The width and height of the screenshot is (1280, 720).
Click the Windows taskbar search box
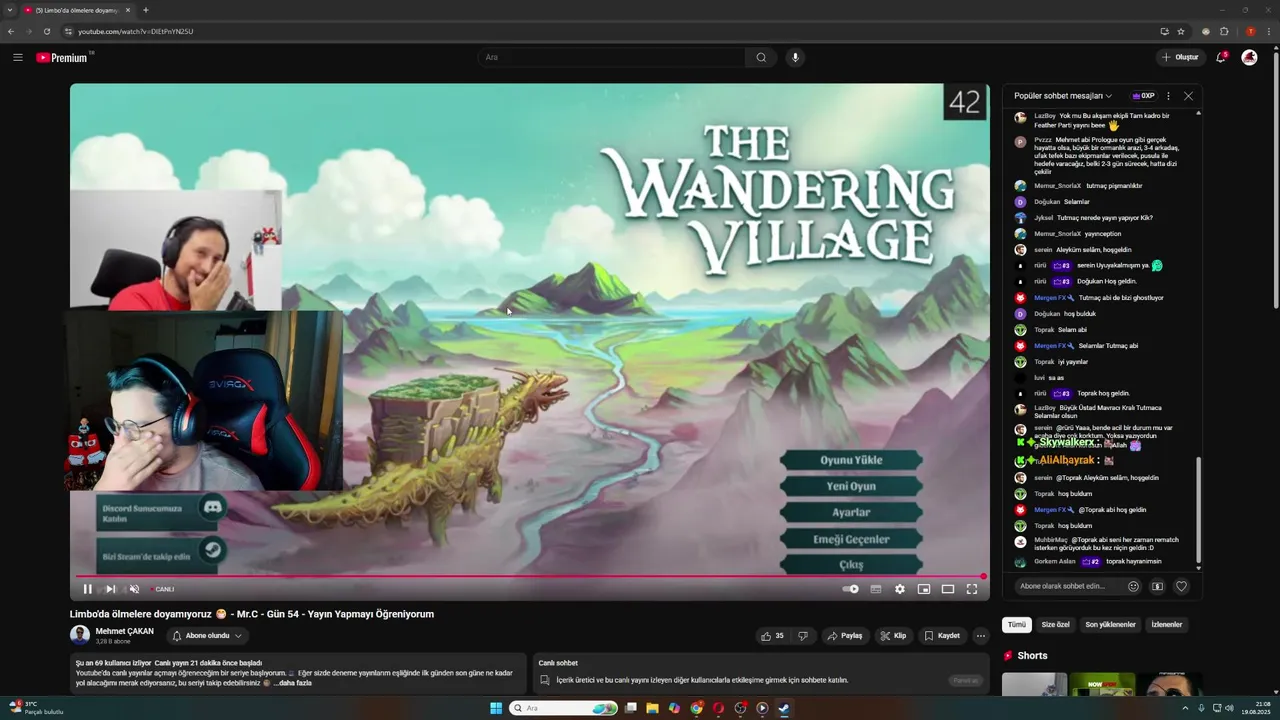click(x=563, y=708)
